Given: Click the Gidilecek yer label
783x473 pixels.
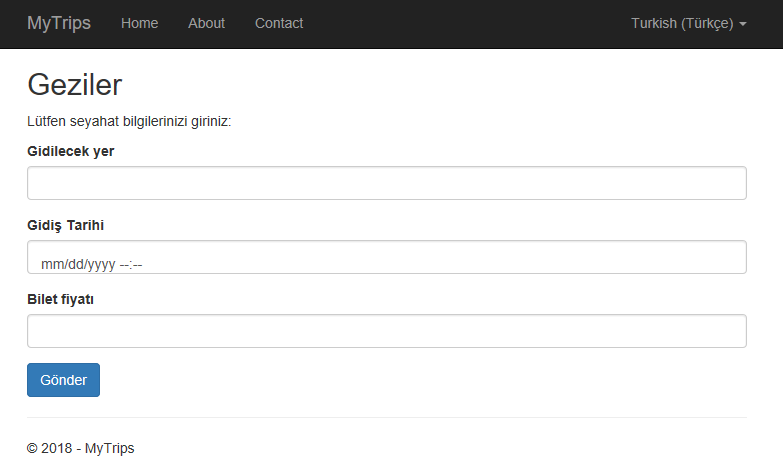Looking at the screenshot, I should pos(70,151).
